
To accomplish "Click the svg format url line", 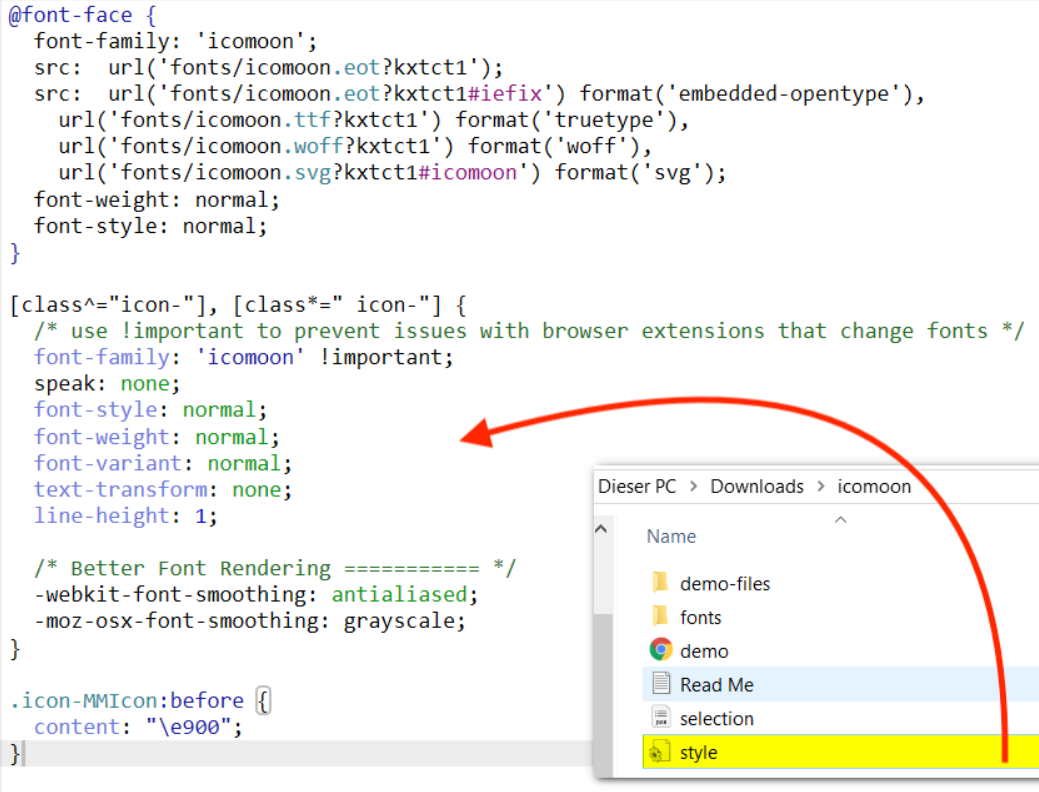I will click(392, 172).
